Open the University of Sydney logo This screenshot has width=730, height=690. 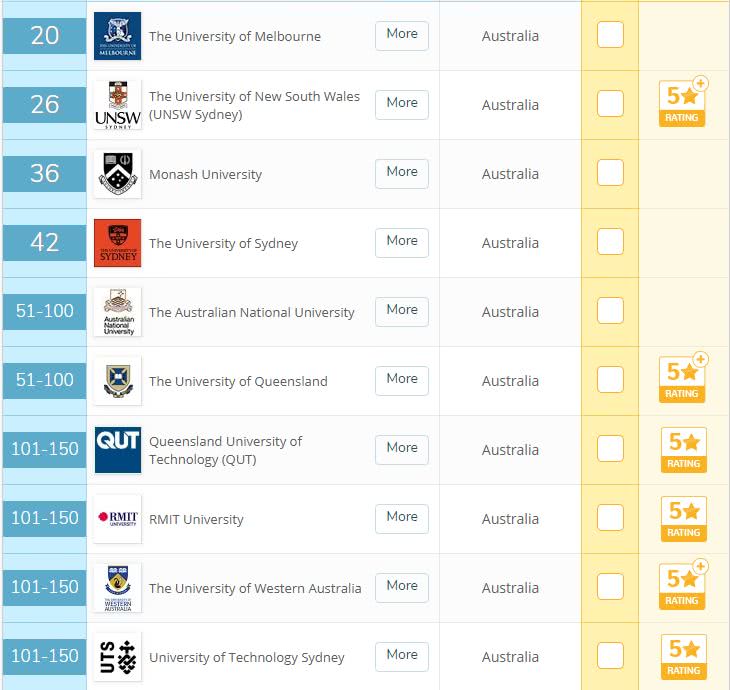(x=117, y=243)
